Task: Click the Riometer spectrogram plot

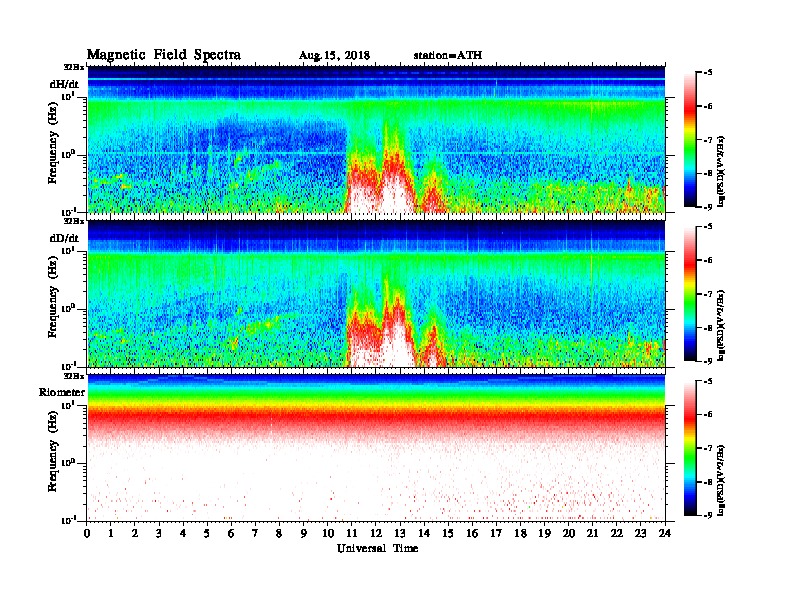Action: point(376,448)
